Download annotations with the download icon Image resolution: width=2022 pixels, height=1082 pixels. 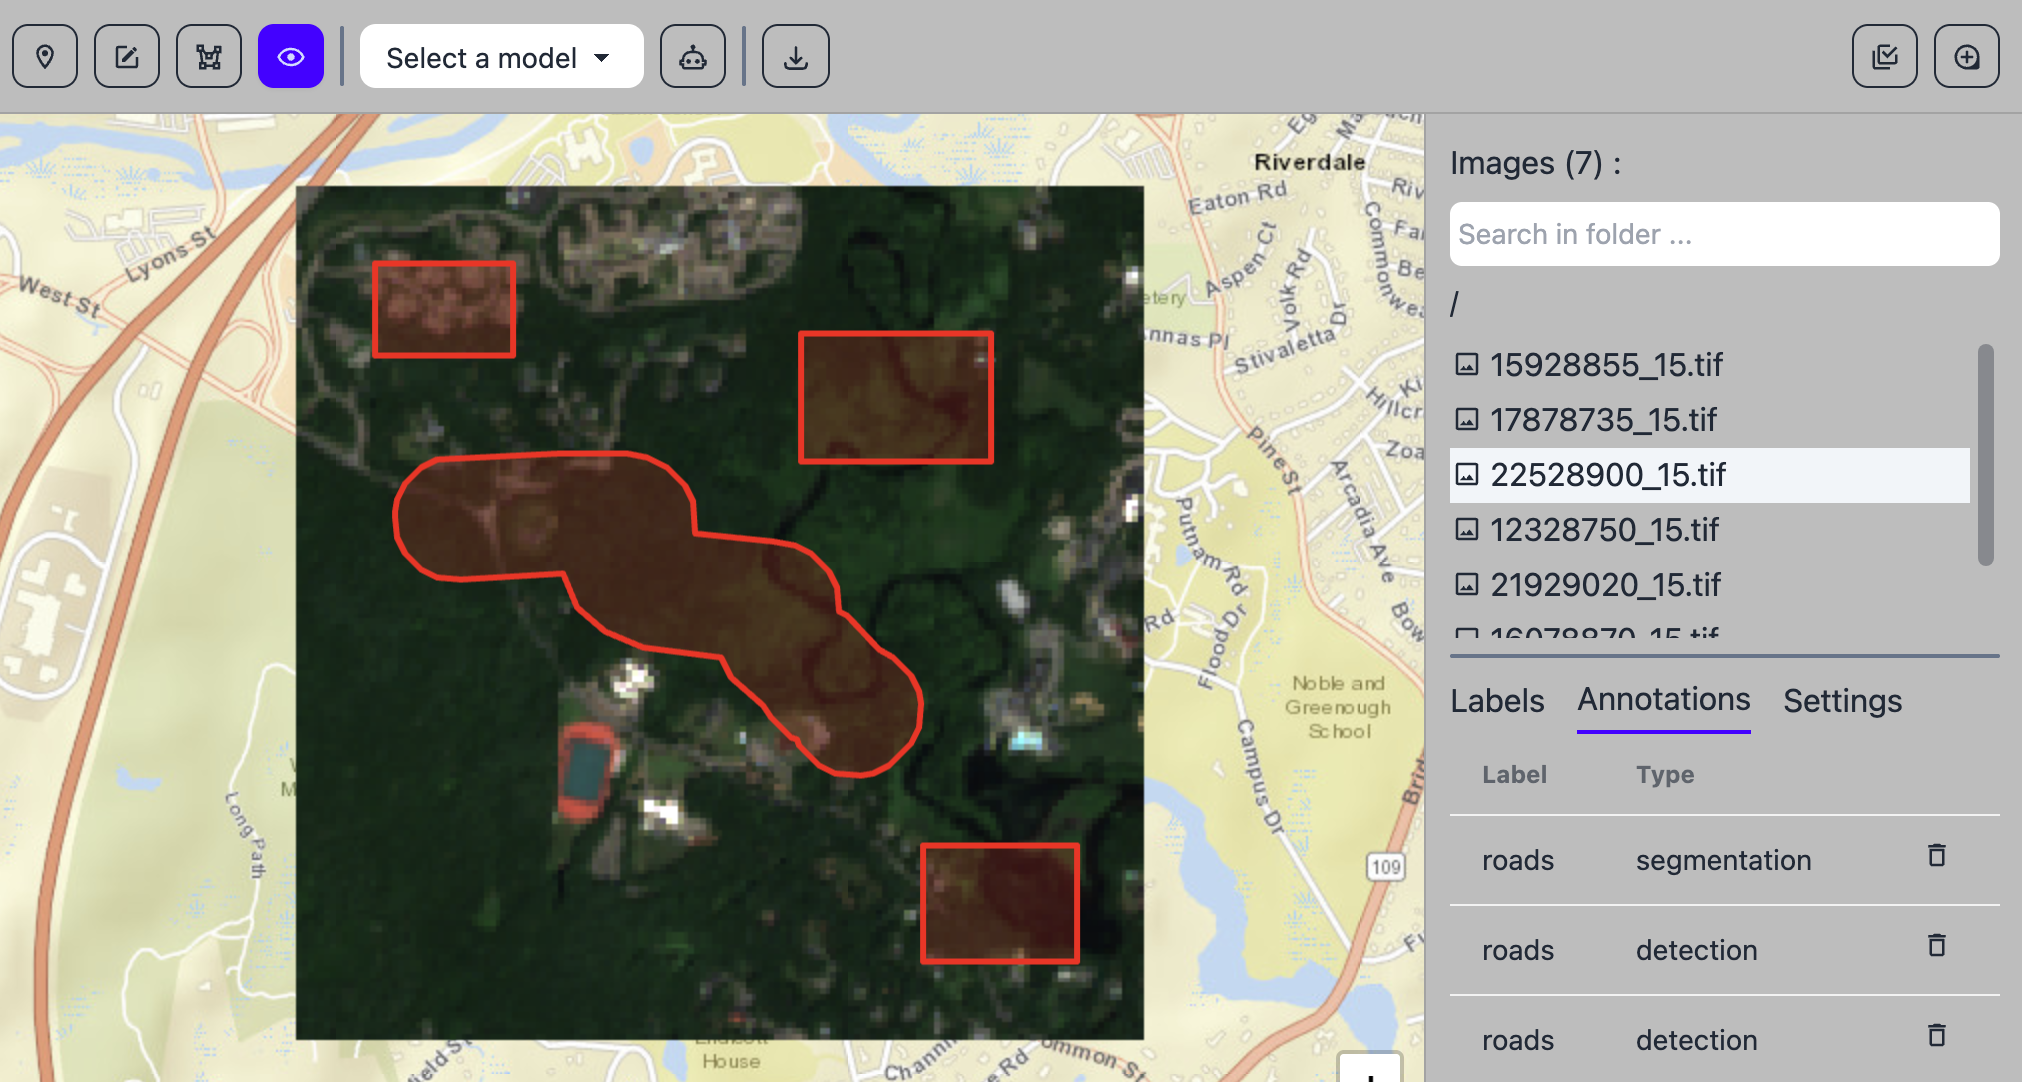[796, 57]
